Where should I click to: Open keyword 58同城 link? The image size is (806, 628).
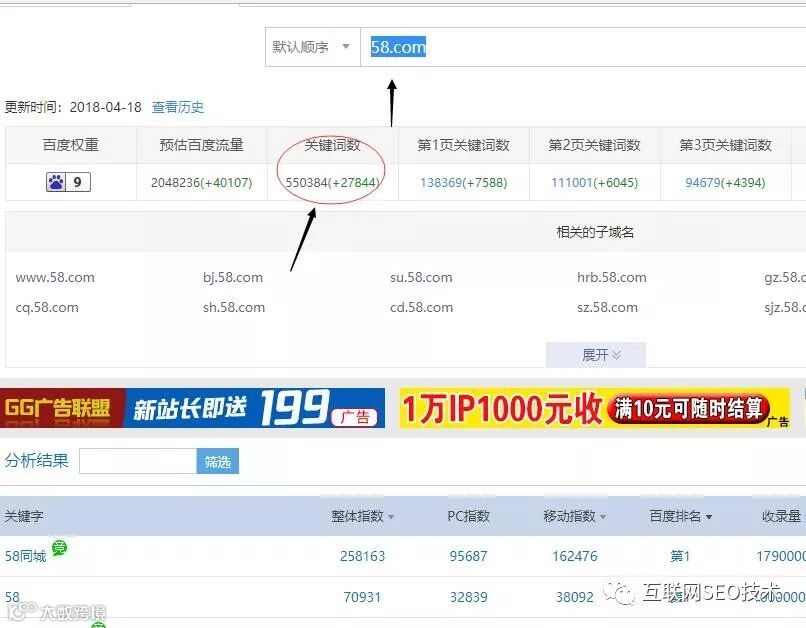(x=26, y=556)
